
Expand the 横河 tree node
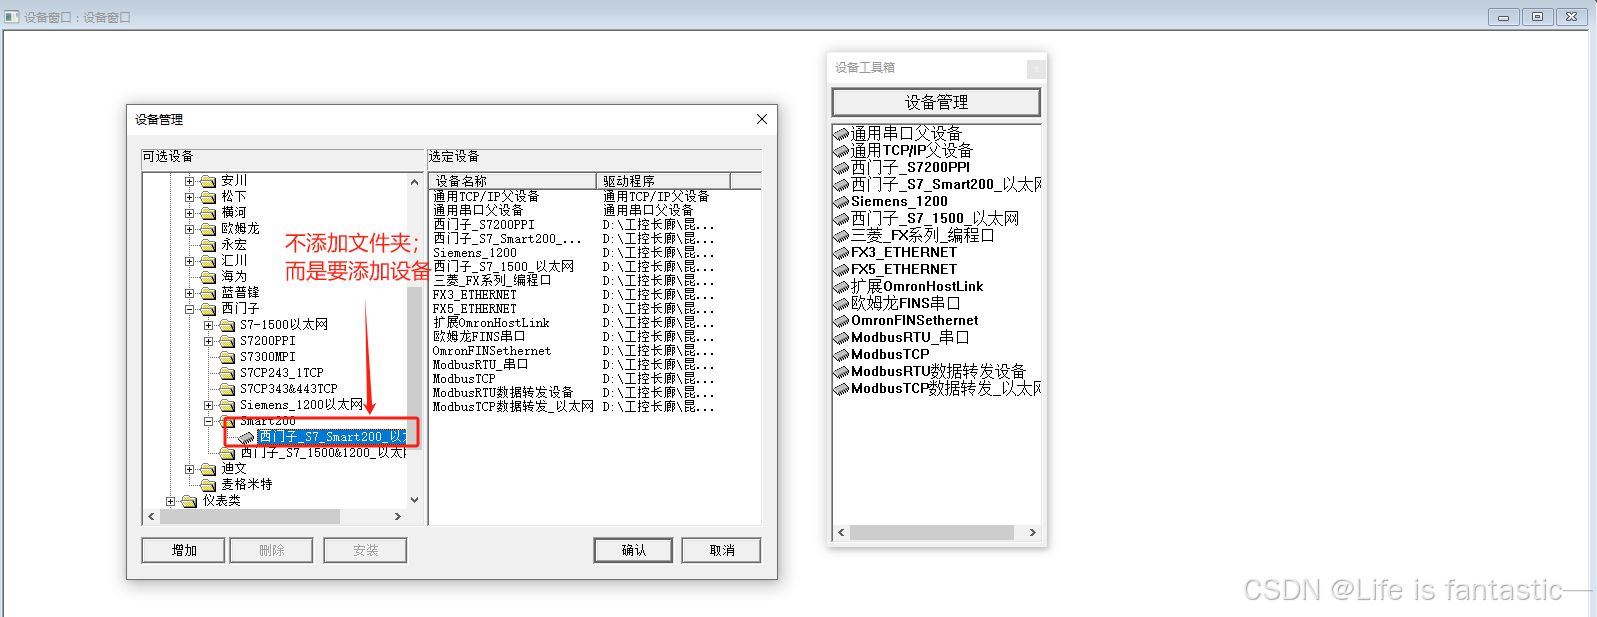190,213
